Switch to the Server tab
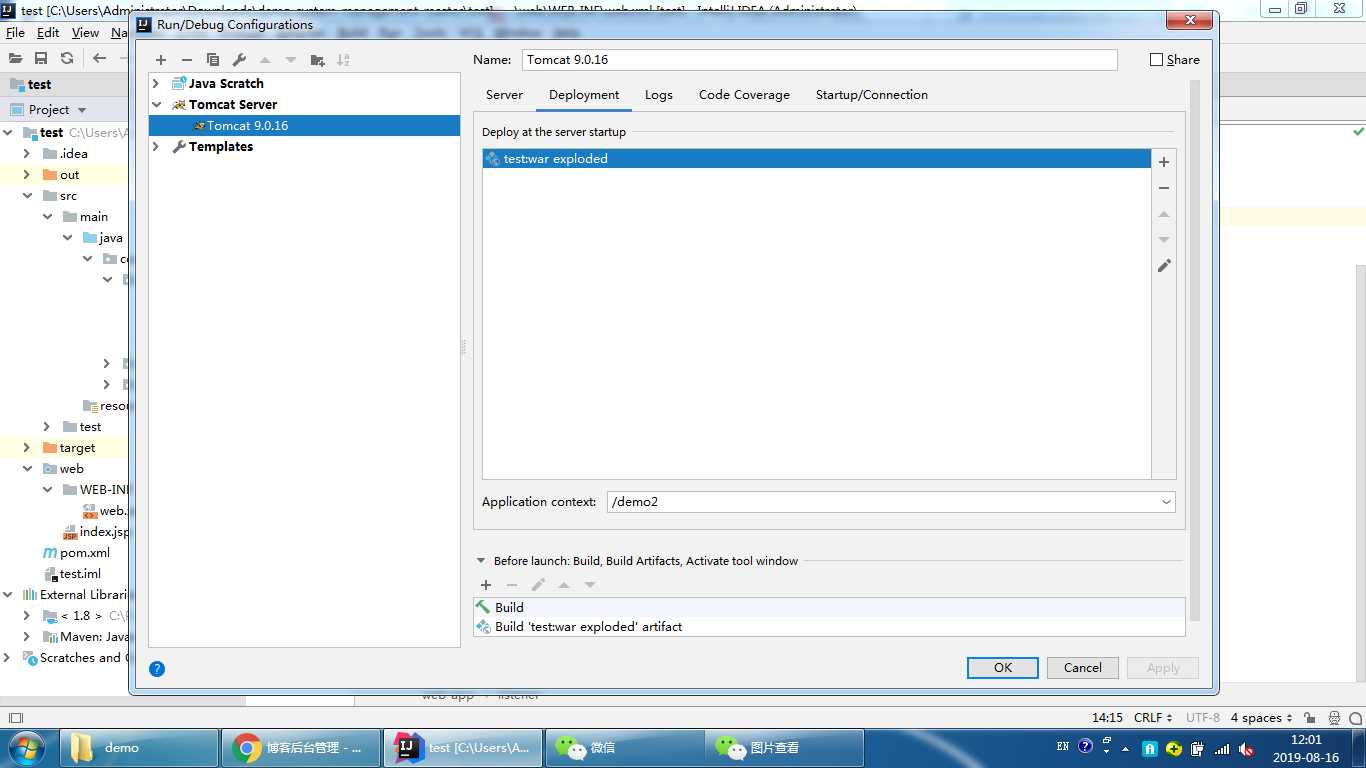The width and height of the screenshot is (1366, 768). pyautogui.click(x=504, y=95)
